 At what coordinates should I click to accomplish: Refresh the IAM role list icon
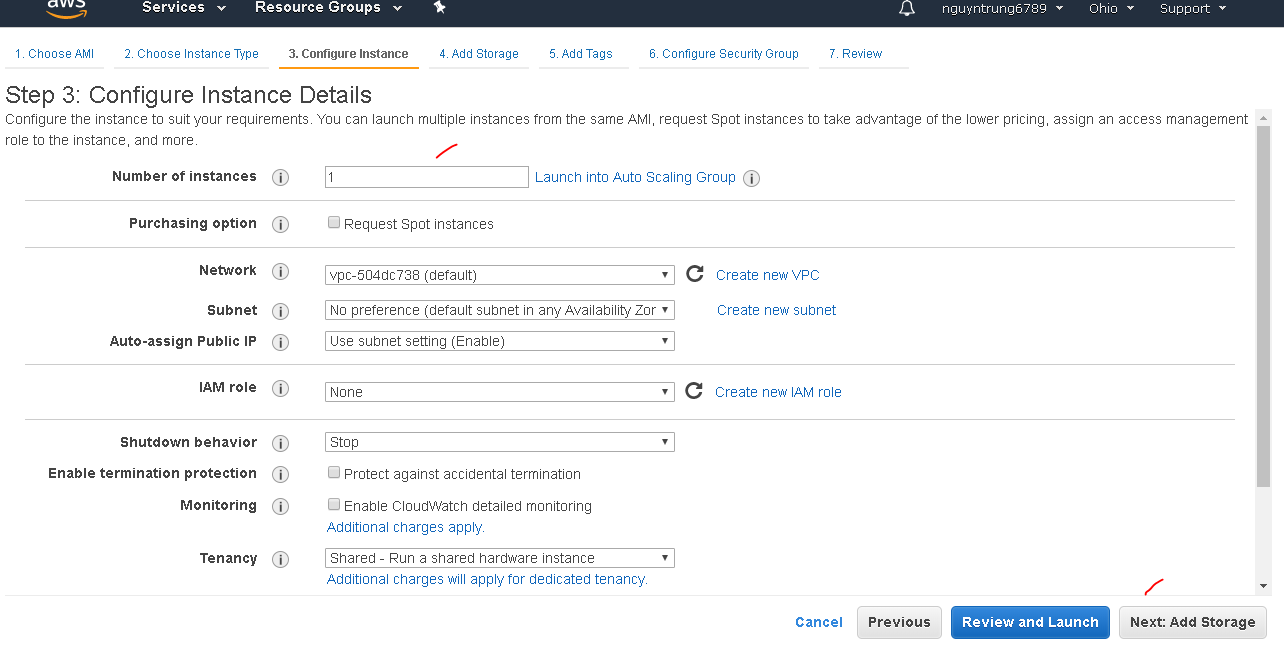point(694,391)
